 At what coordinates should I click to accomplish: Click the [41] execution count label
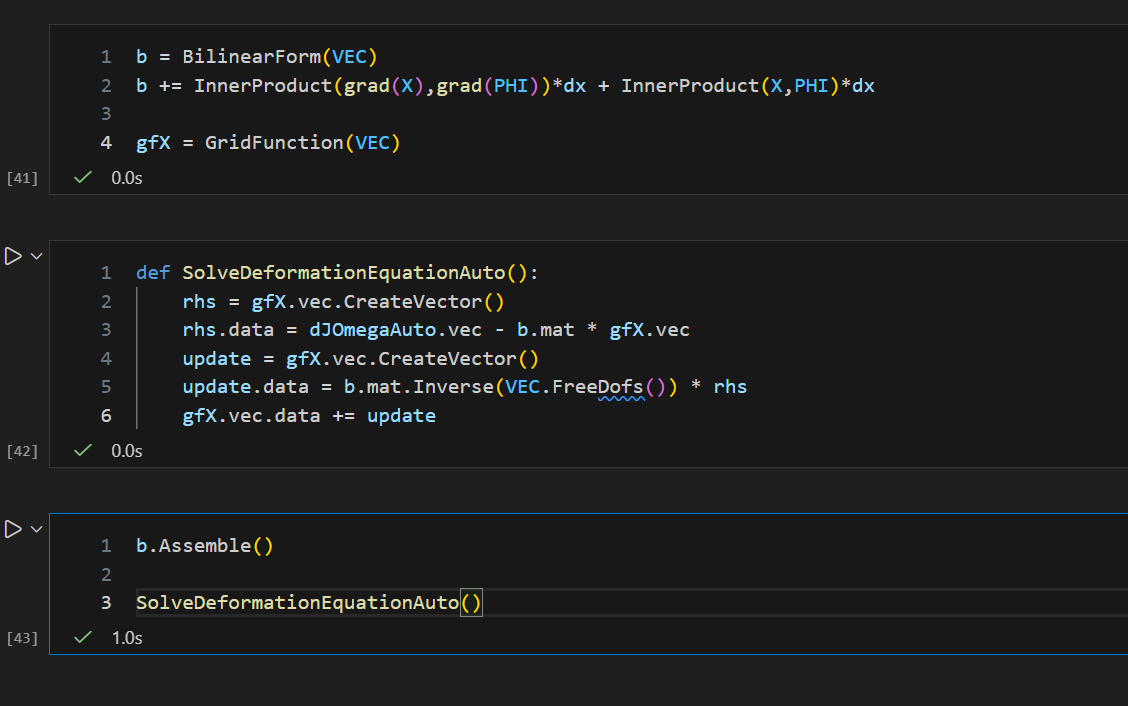click(22, 179)
